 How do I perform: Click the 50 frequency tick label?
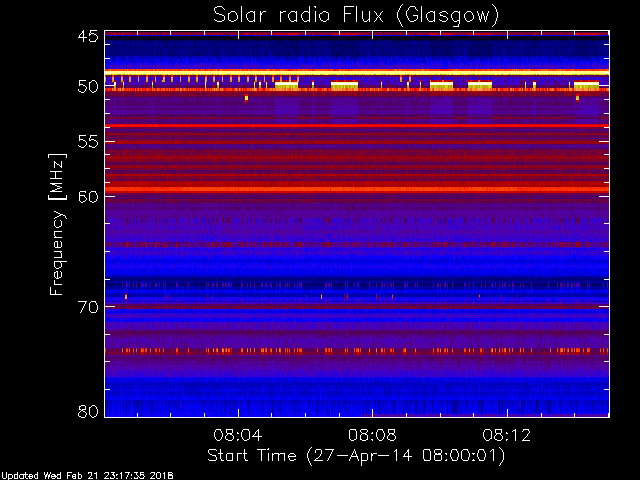pos(88,87)
